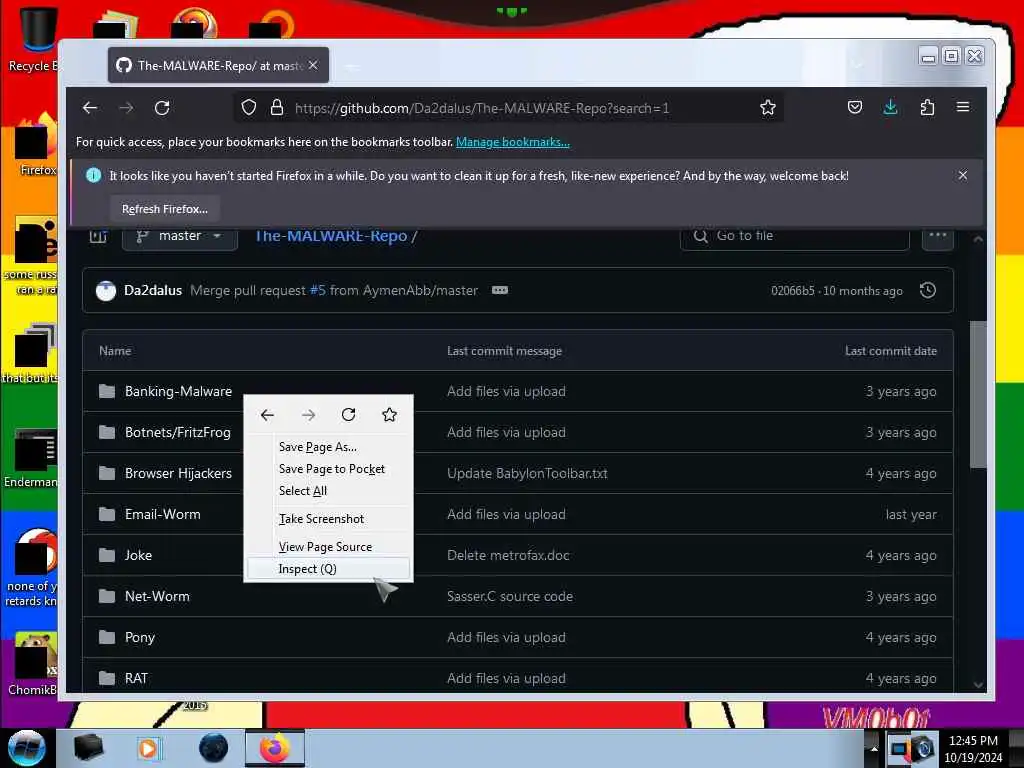Click the taskbar clock showing 12:45 PM

[973, 748]
